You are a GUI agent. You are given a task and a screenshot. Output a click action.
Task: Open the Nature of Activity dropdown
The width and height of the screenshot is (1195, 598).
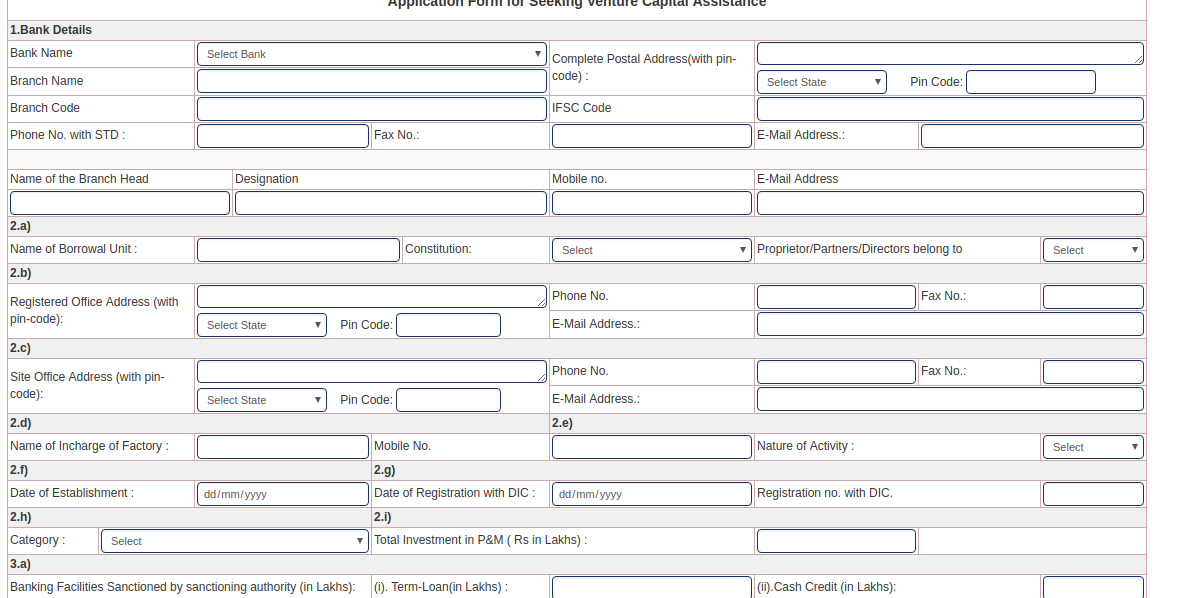click(1092, 447)
